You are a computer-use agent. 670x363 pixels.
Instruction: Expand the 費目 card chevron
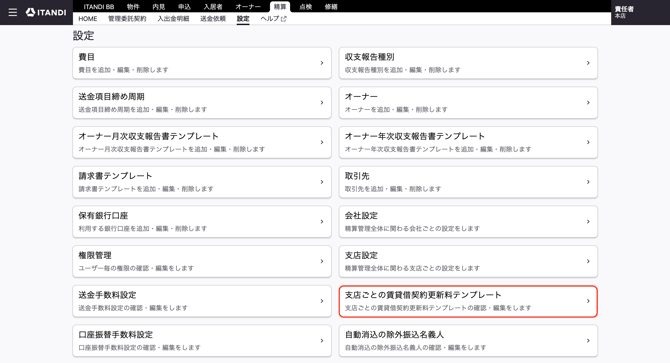(x=322, y=63)
